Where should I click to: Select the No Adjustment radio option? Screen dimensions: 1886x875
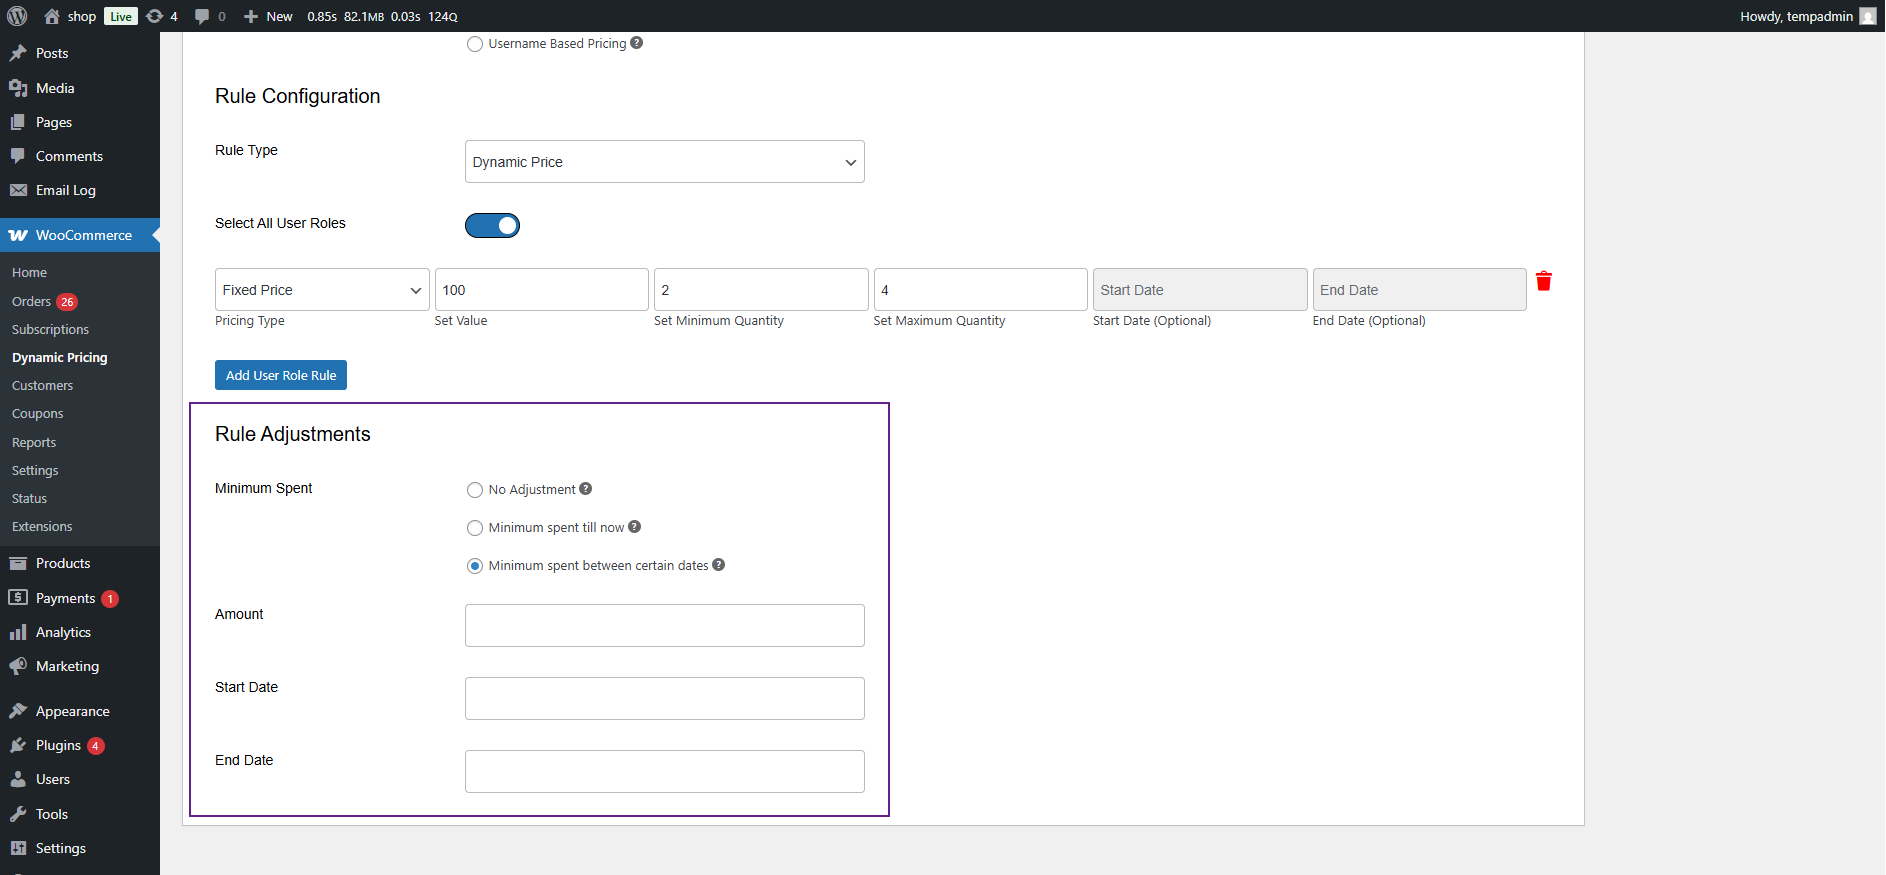[x=475, y=490]
